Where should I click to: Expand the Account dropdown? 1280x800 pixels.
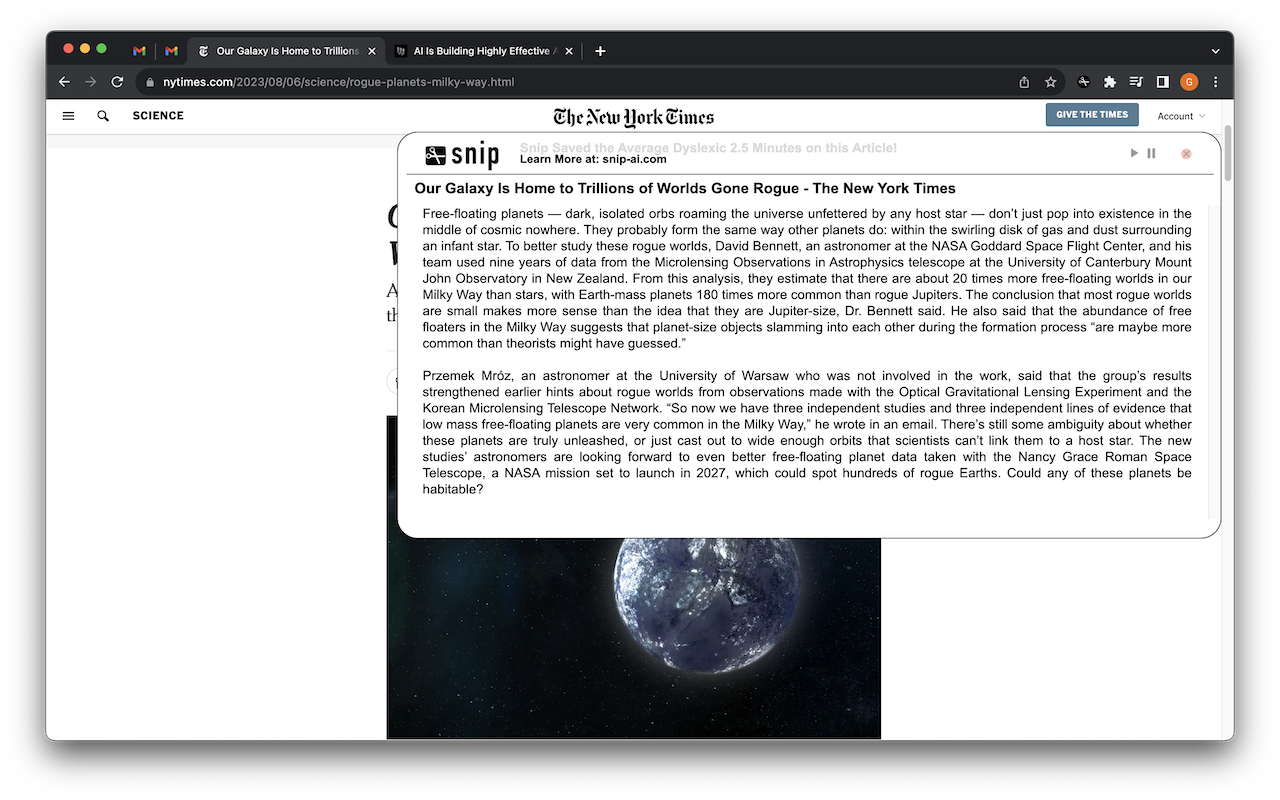(1180, 116)
